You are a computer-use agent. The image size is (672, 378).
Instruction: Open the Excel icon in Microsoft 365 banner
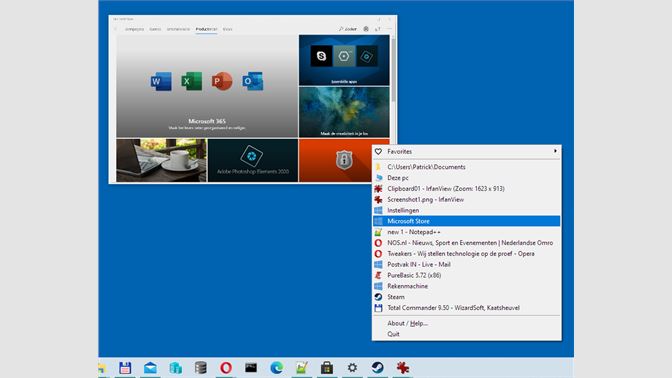pyautogui.click(x=192, y=81)
